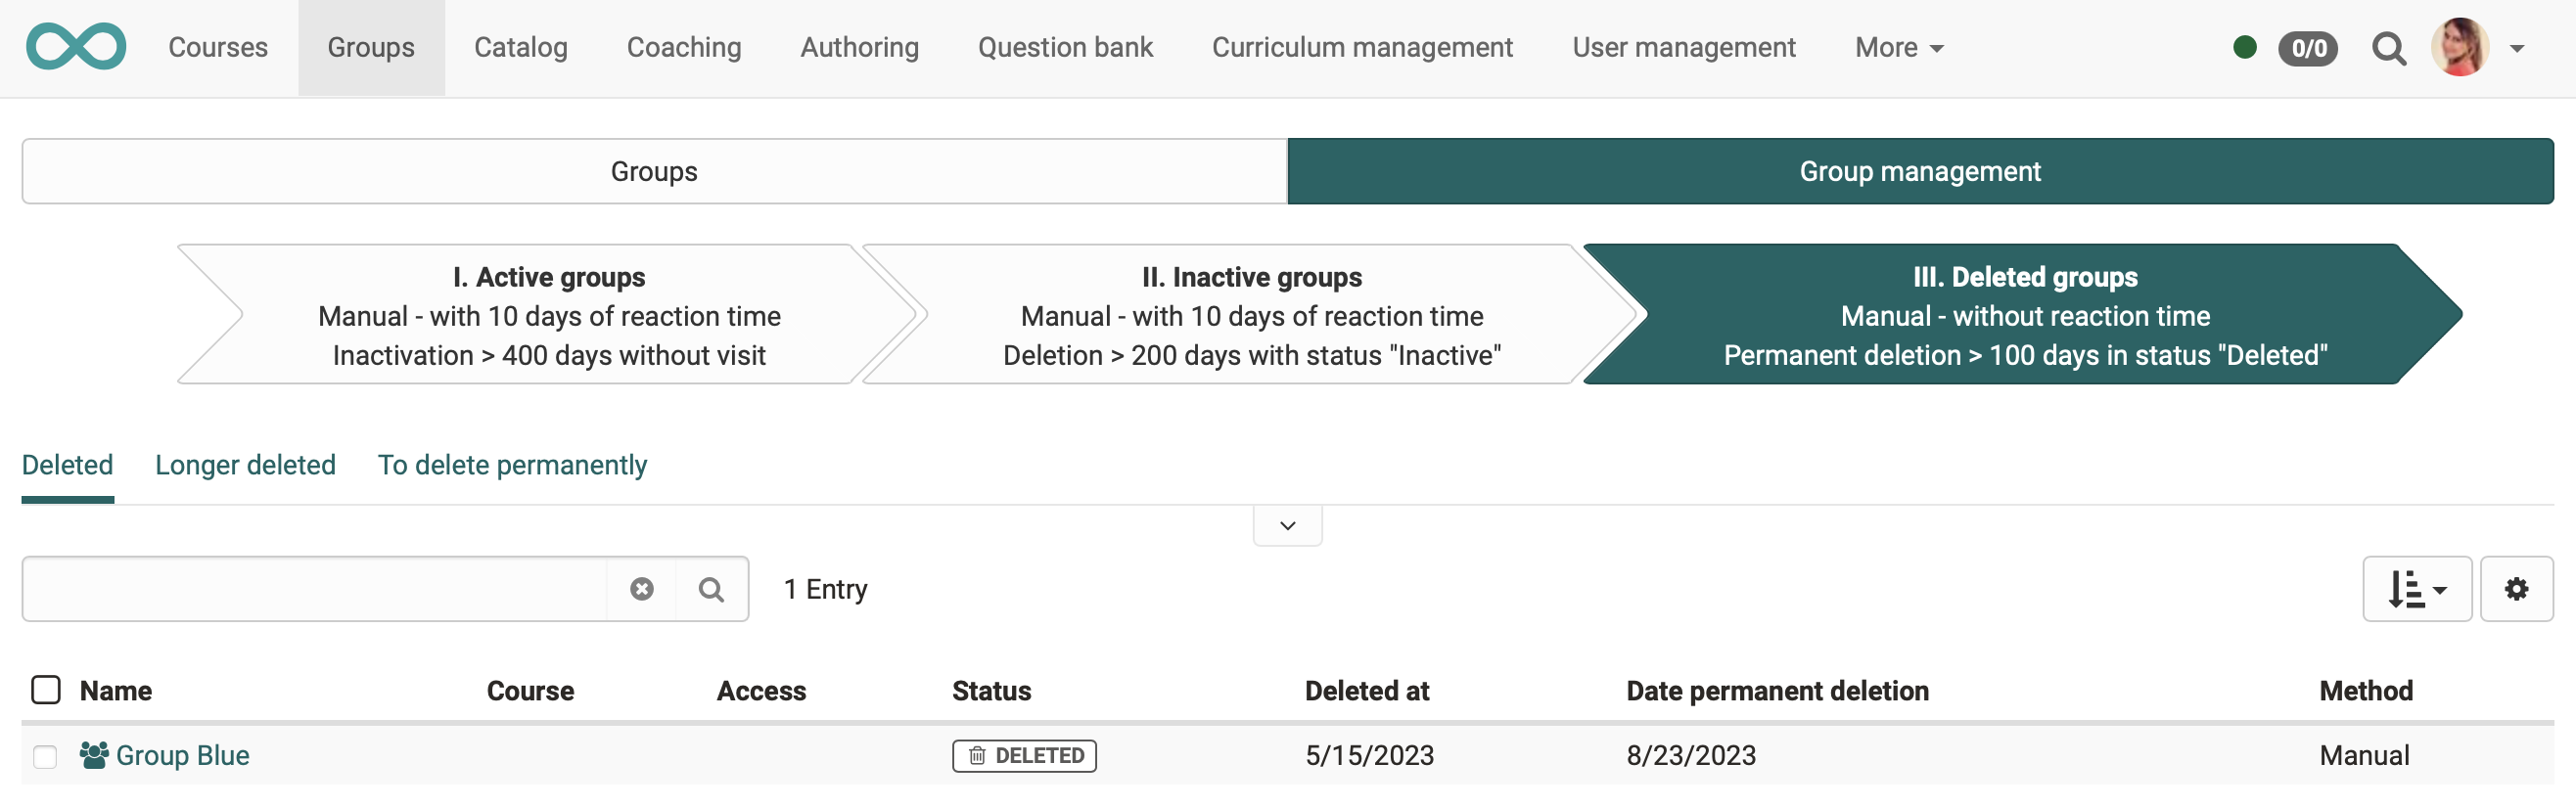Select the III. Deleted groups step

click(x=2025, y=315)
